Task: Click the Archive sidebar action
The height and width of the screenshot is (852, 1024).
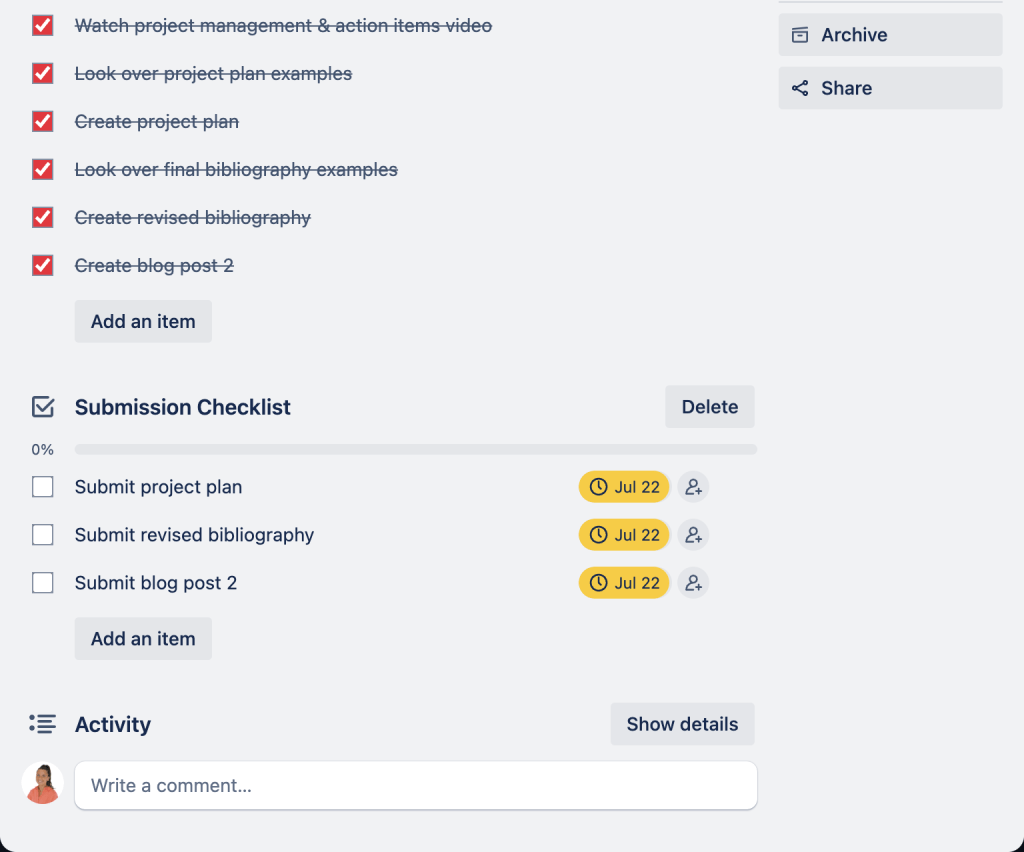Action: tap(890, 35)
